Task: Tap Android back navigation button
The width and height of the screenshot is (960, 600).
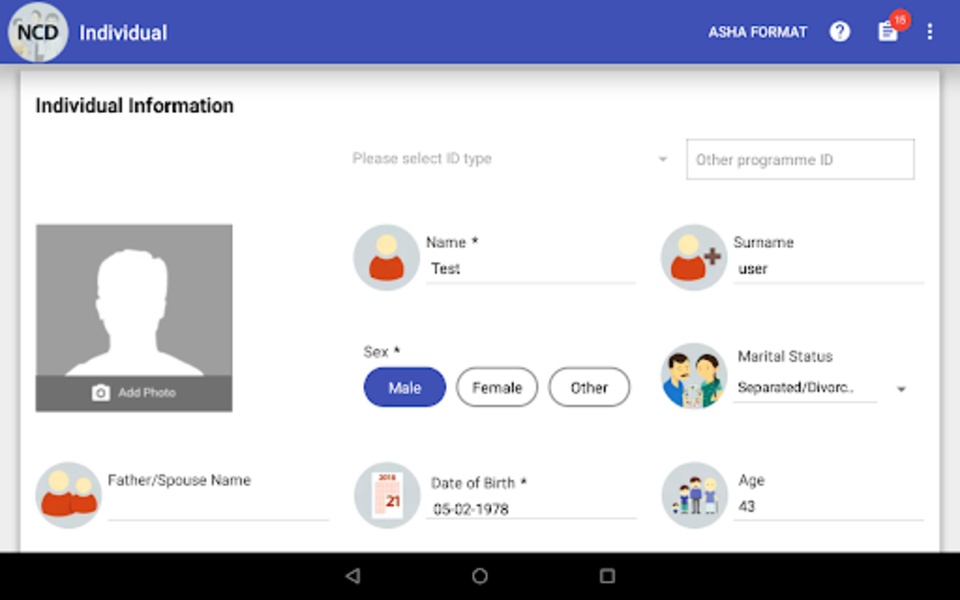Action: 353,576
